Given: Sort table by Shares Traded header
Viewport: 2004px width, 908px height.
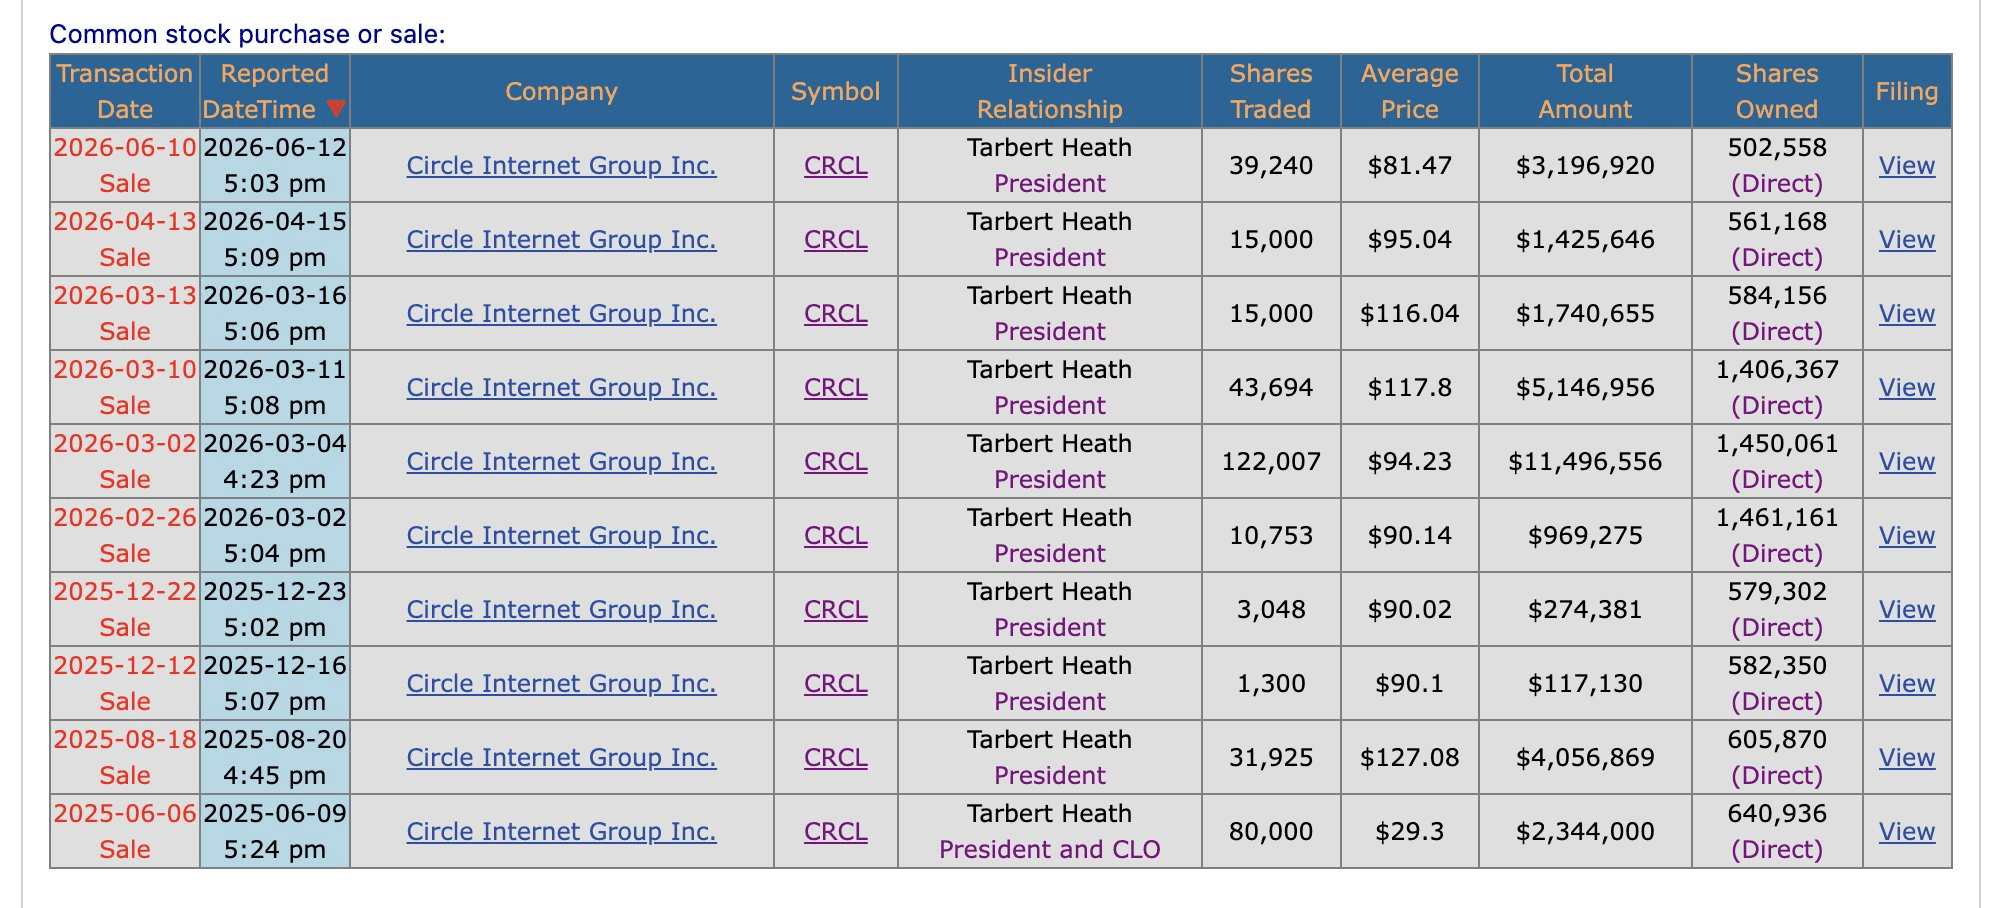Looking at the screenshot, I should point(1271,91).
